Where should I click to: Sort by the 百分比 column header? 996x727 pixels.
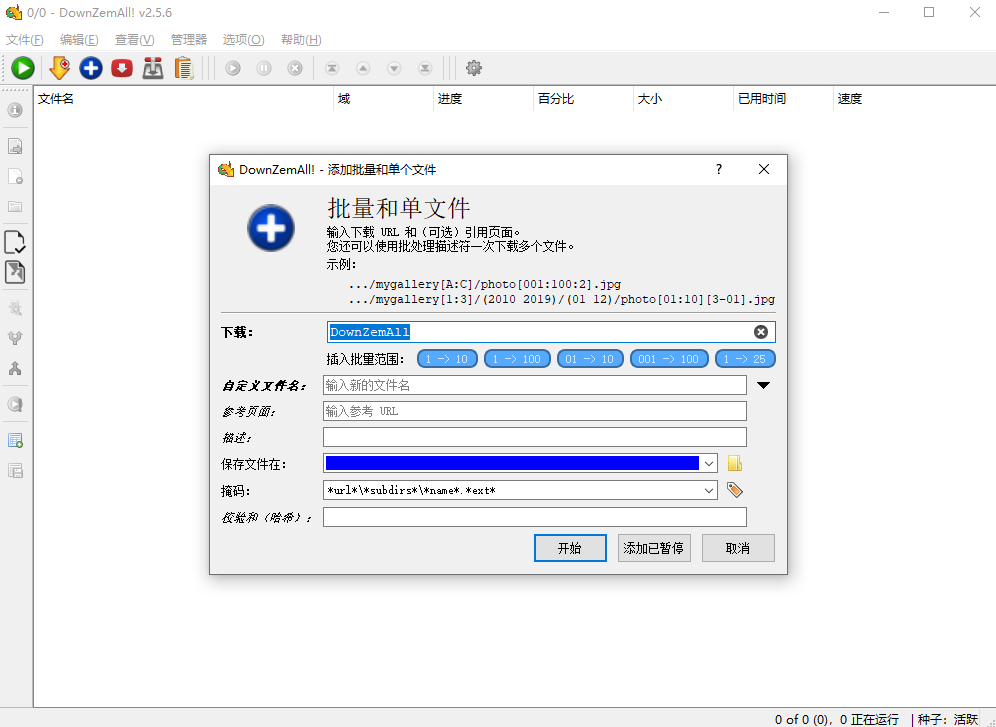pos(583,99)
